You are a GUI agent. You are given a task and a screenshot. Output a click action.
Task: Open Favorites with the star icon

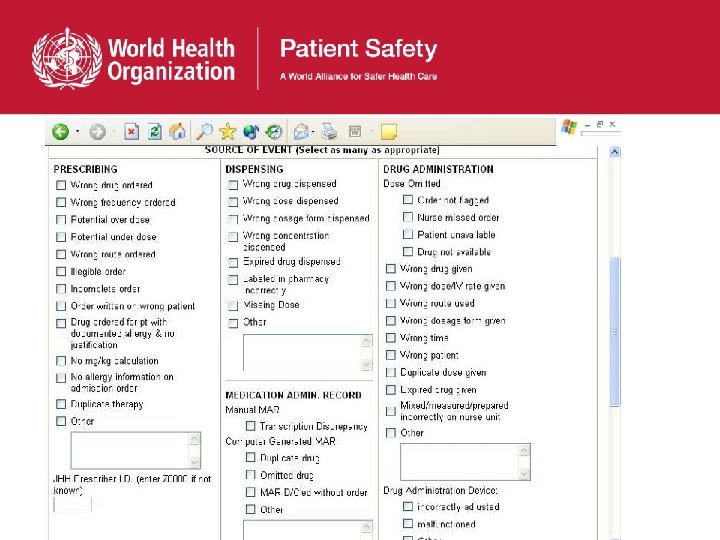tap(227, 132)
